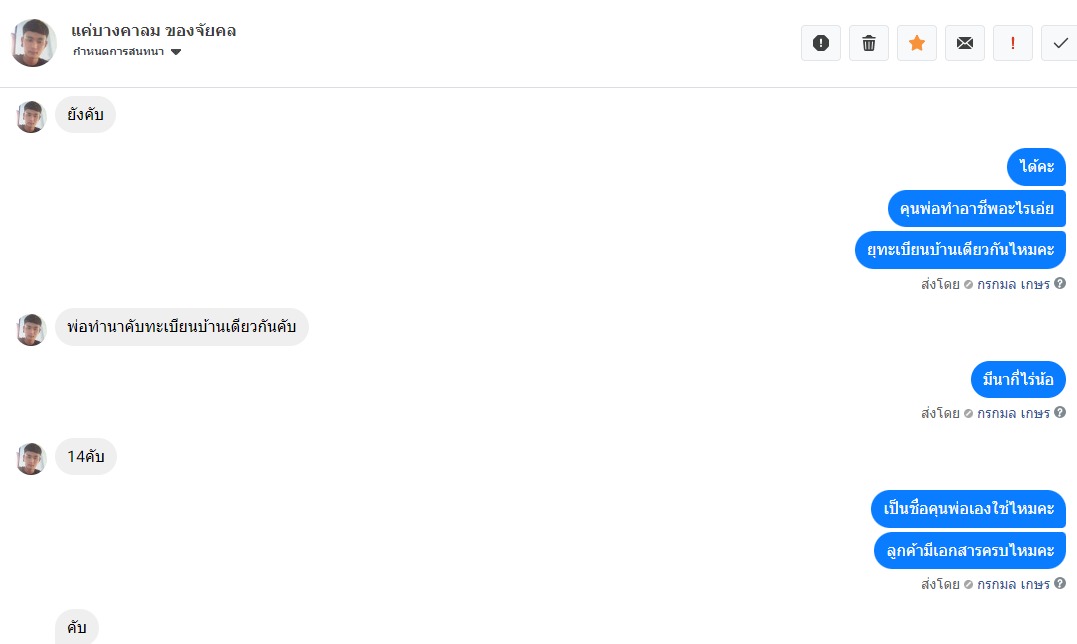Click avatar beside the 14คับ message
1077x644 pixels.
pyautogui.click(x=31, y=458)
